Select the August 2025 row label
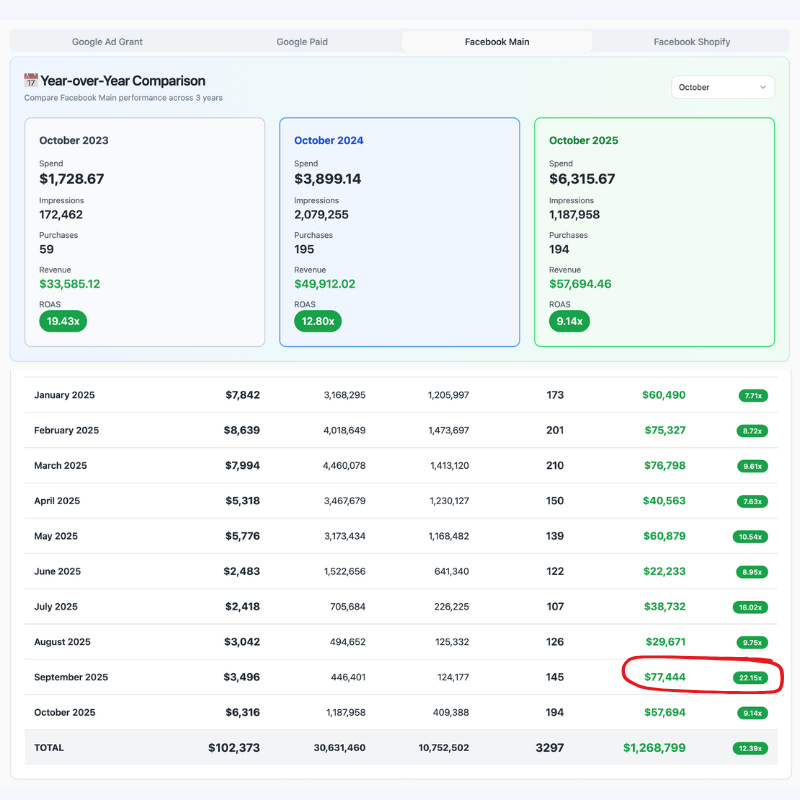The width and height of the screenshot is (800, 800). click(x=62, y=642)
